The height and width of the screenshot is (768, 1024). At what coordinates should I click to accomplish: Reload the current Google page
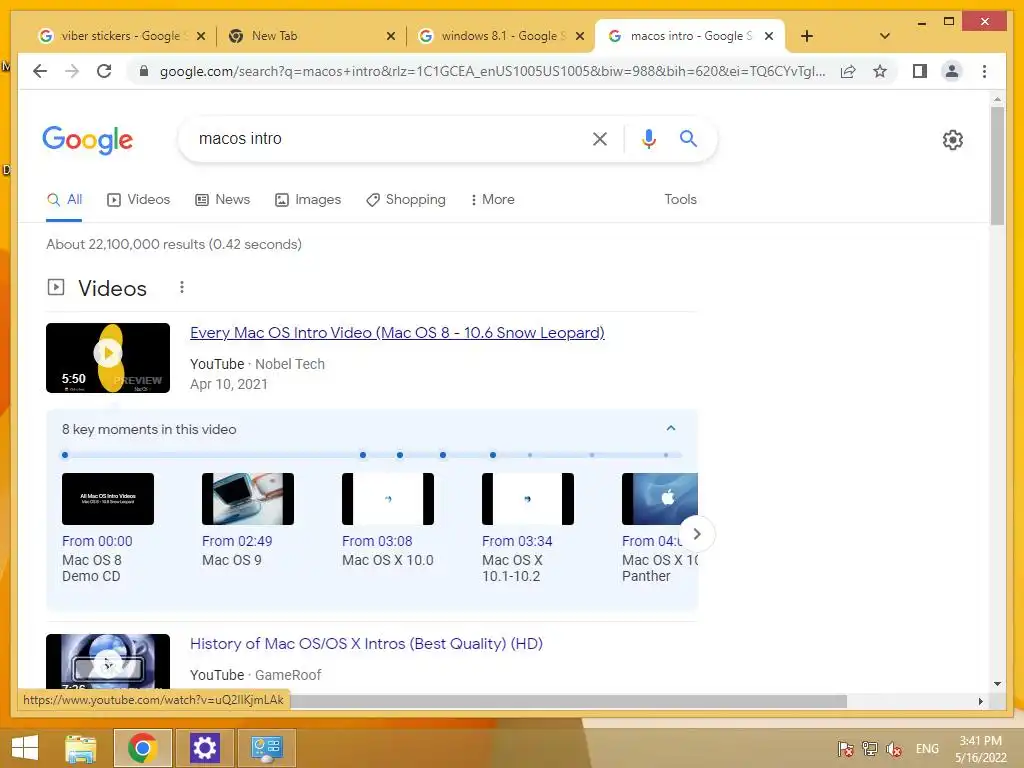click(104, 71)
